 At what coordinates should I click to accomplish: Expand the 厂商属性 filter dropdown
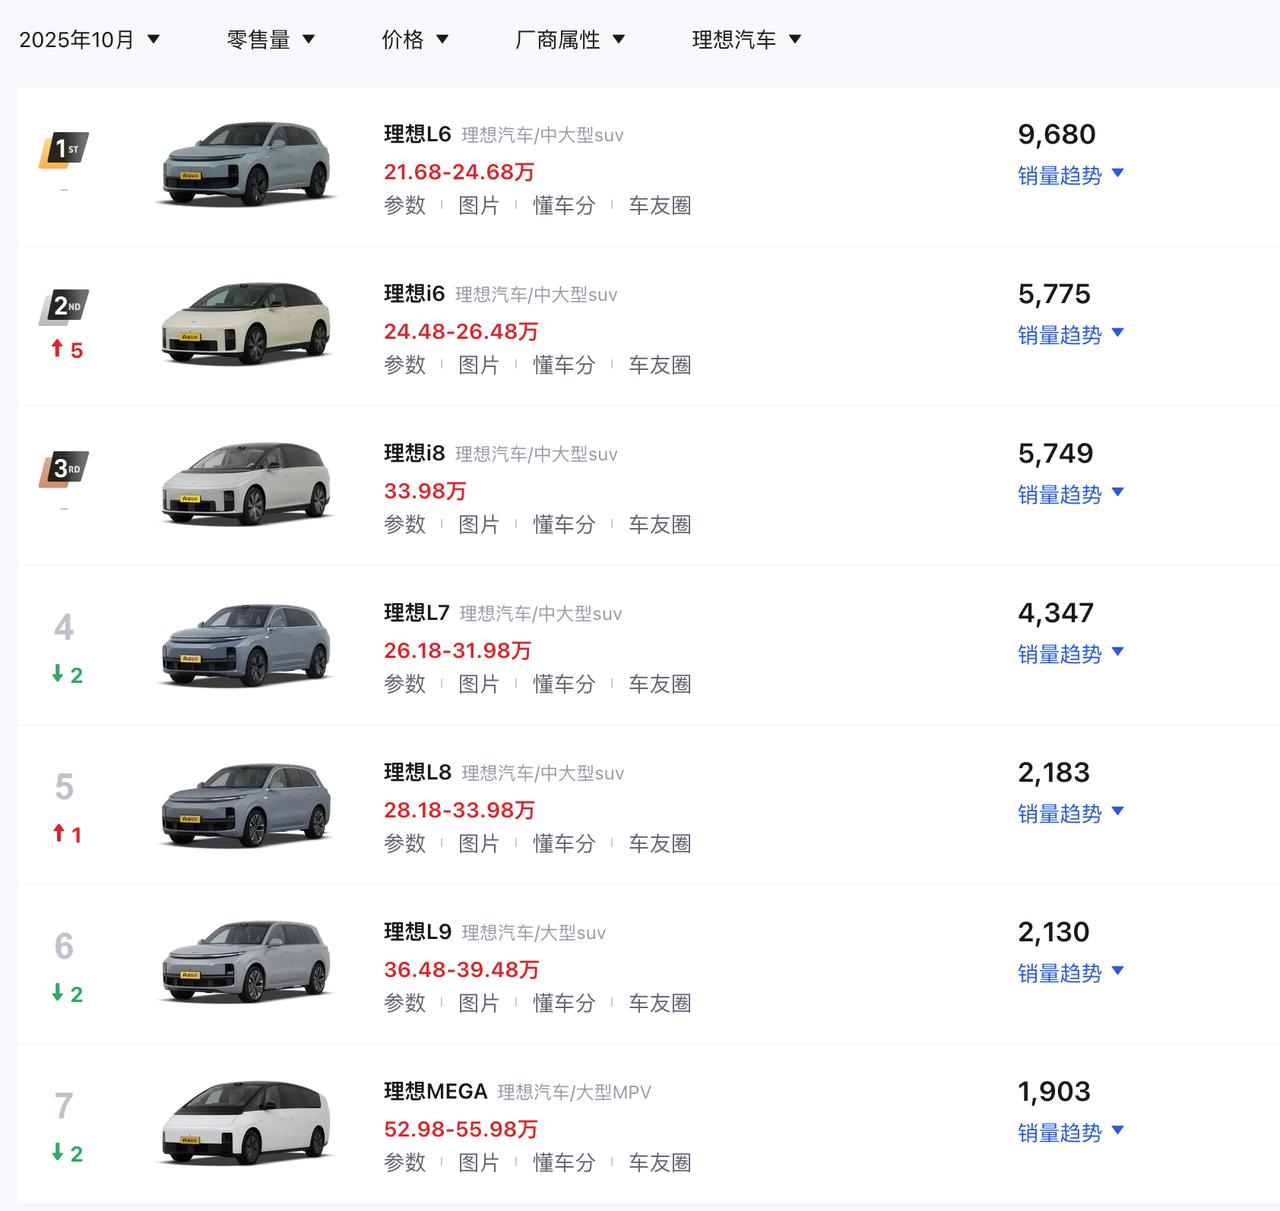570,40
